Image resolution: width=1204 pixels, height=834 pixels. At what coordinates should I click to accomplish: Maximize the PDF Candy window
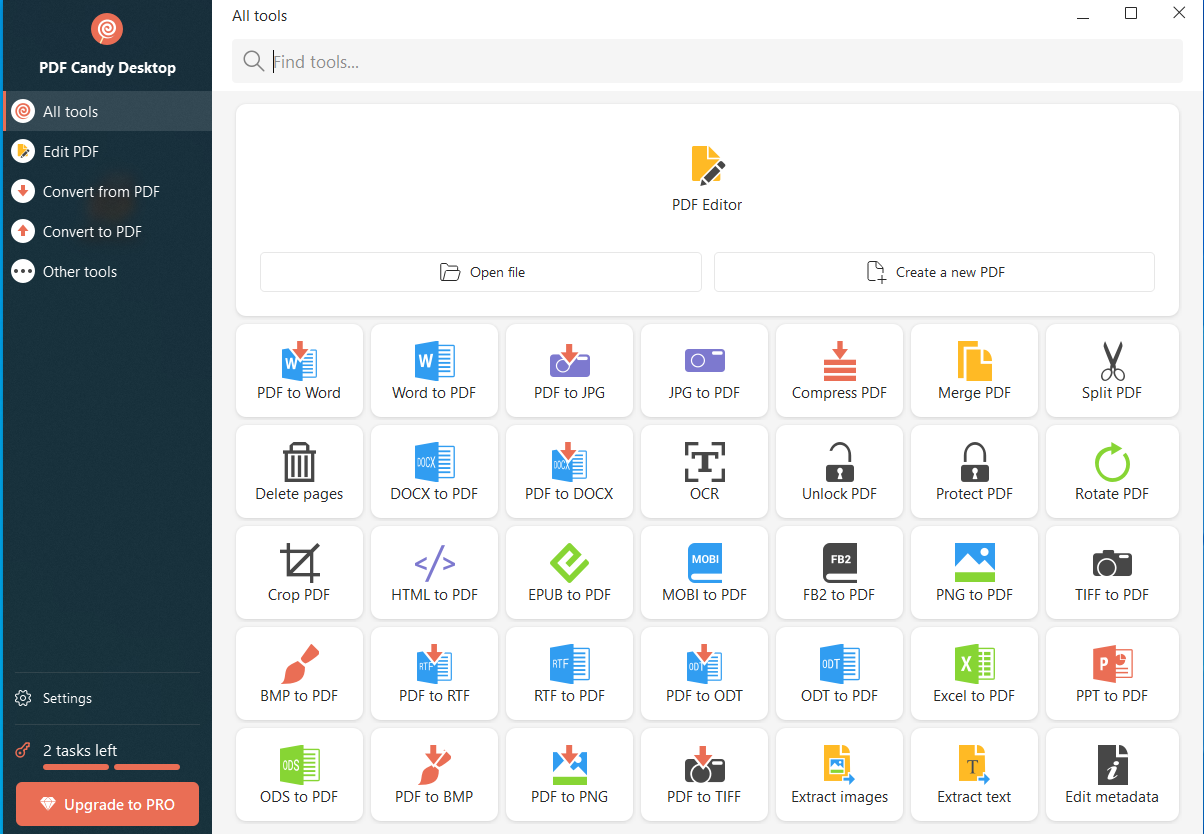(x=1131, y=14)
